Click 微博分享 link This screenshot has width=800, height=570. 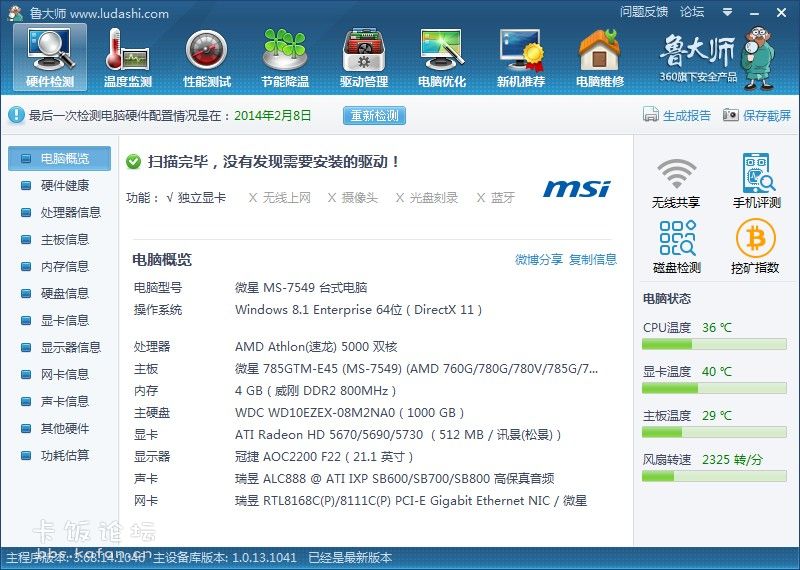(539, 260)
